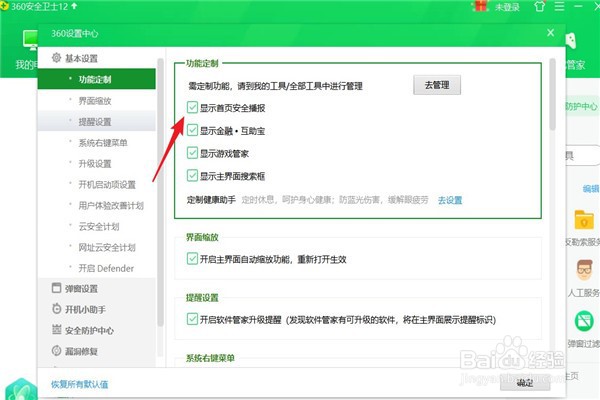Click the sidebar vertical scrollbar
600x400 pixels.
(160, 192)
